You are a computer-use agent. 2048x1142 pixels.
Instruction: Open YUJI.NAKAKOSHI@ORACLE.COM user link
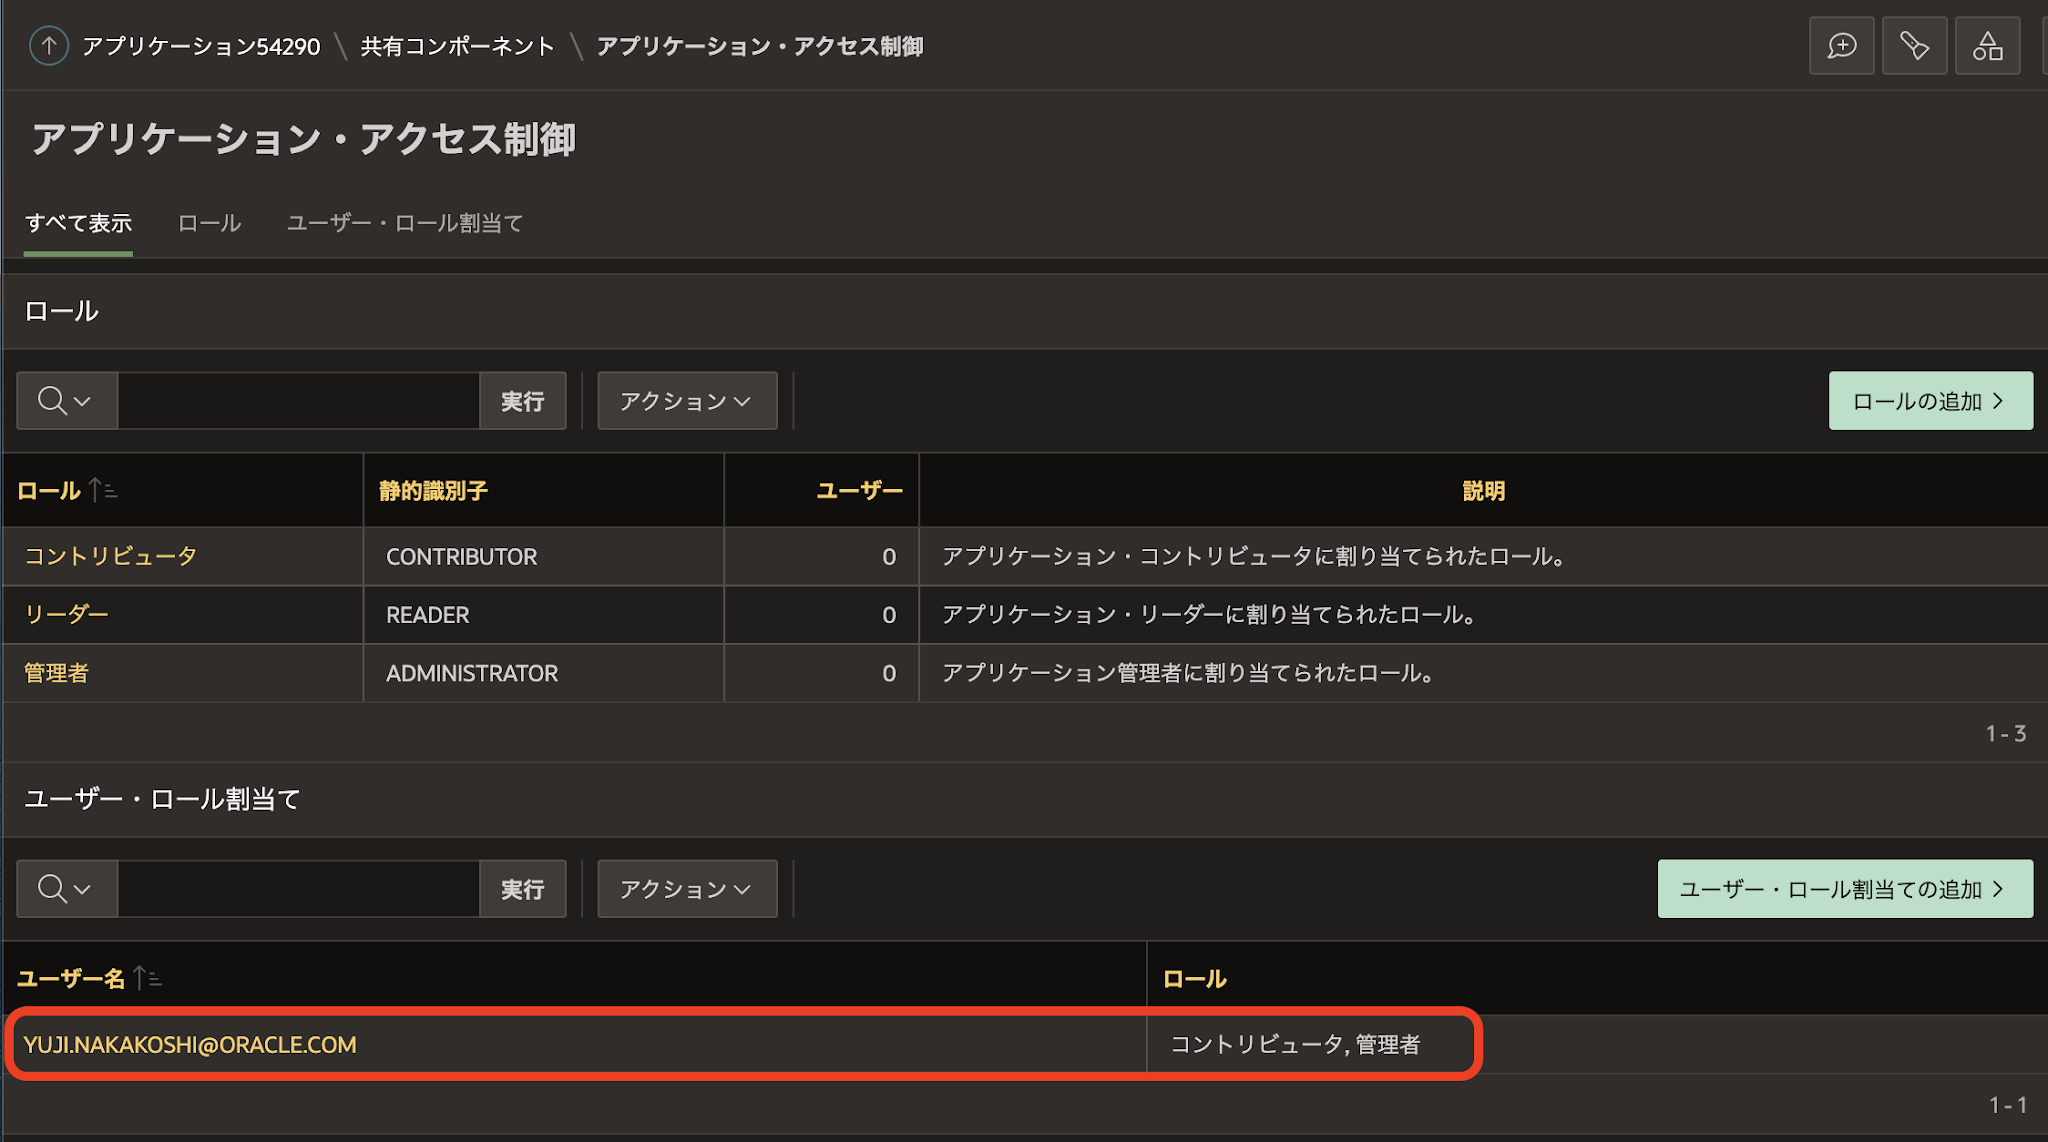pyautogui.click(x=190, y=1044)
